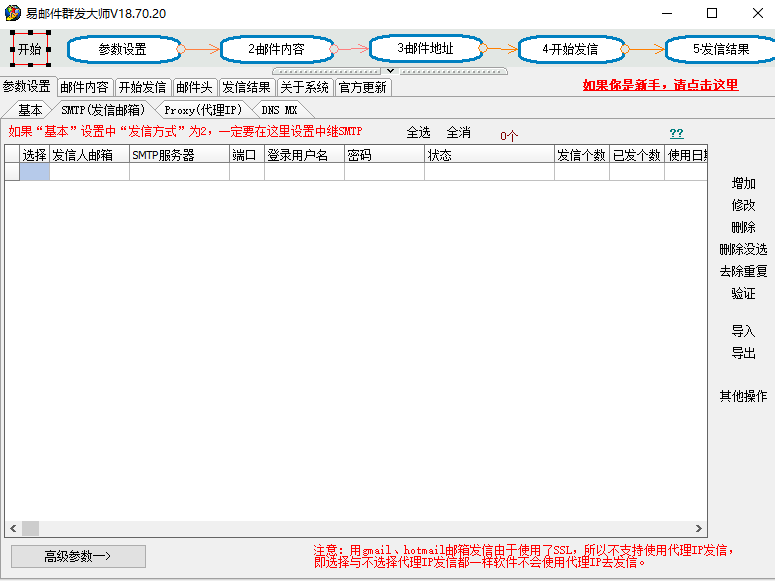Screen dimensions: 775x581
Task: Click 验证 to verify SMTP accounts
Action: [x=743, y=293]
